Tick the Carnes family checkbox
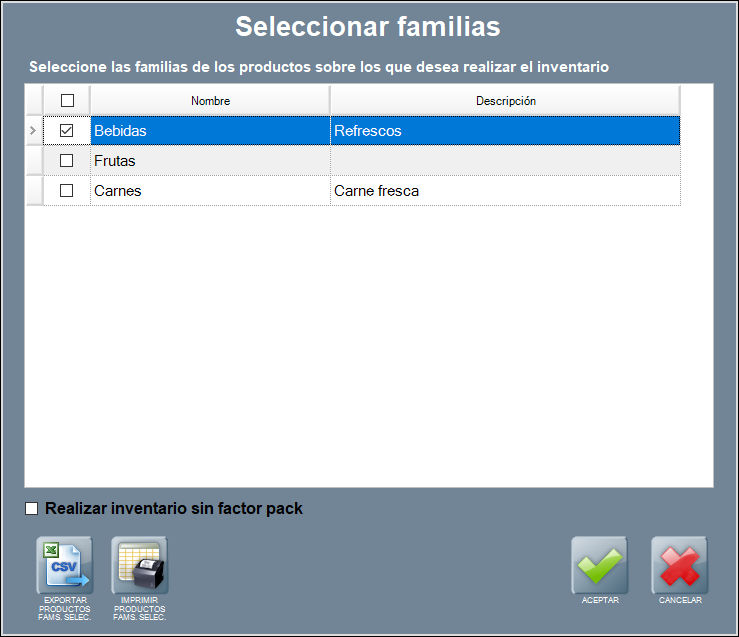 pos(67,191)
